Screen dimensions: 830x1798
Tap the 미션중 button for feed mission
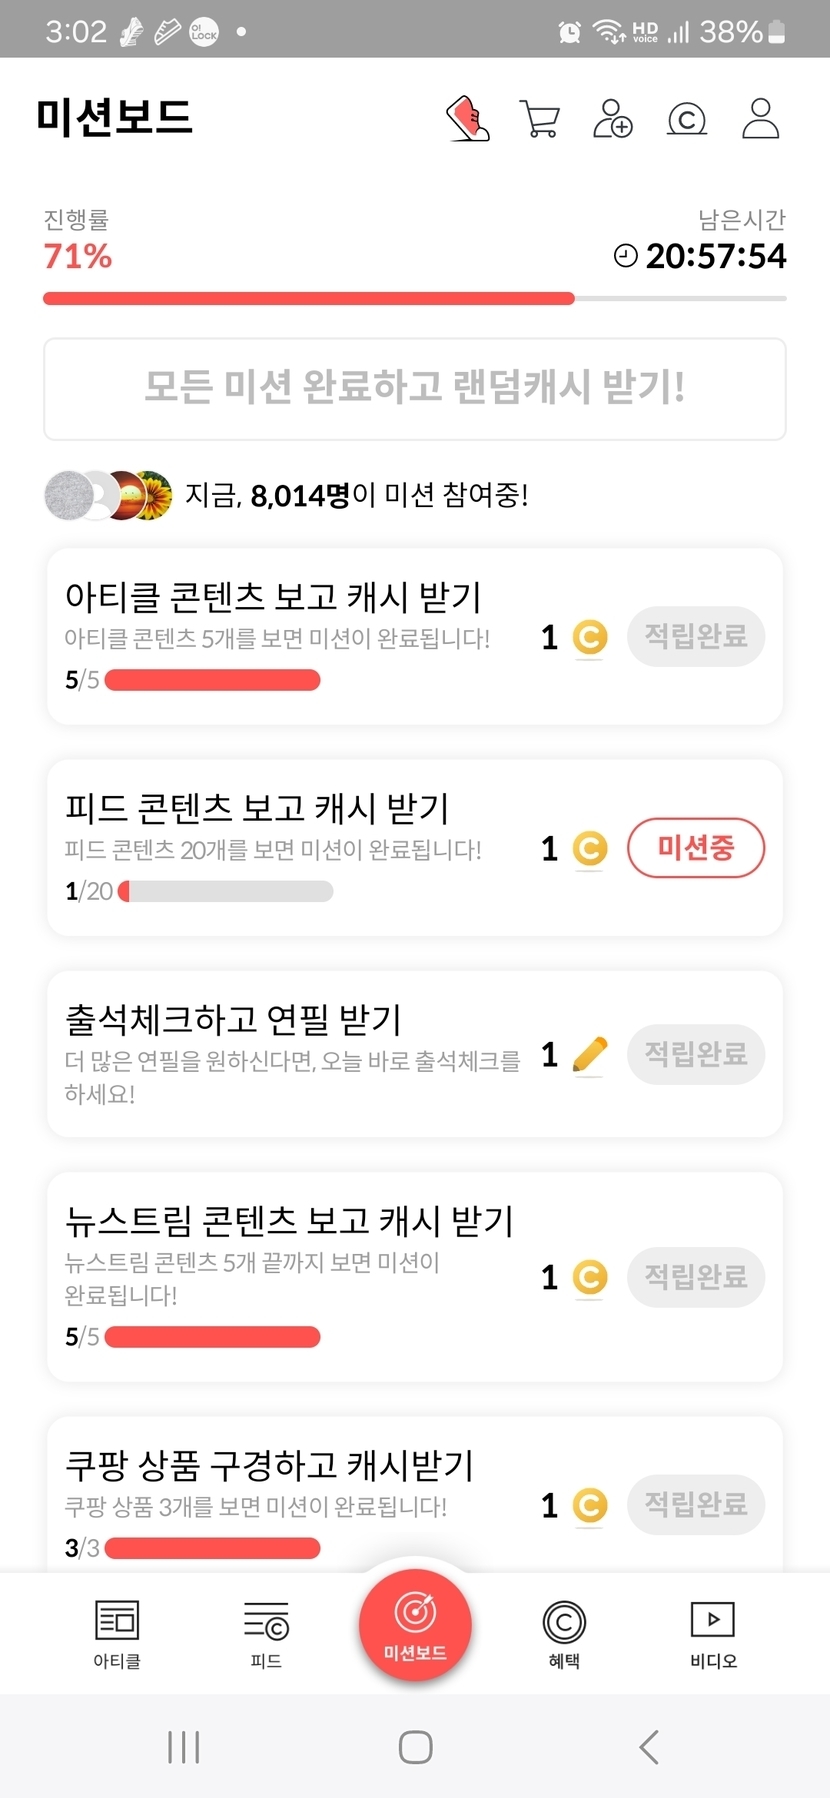[x=696, y=849]
